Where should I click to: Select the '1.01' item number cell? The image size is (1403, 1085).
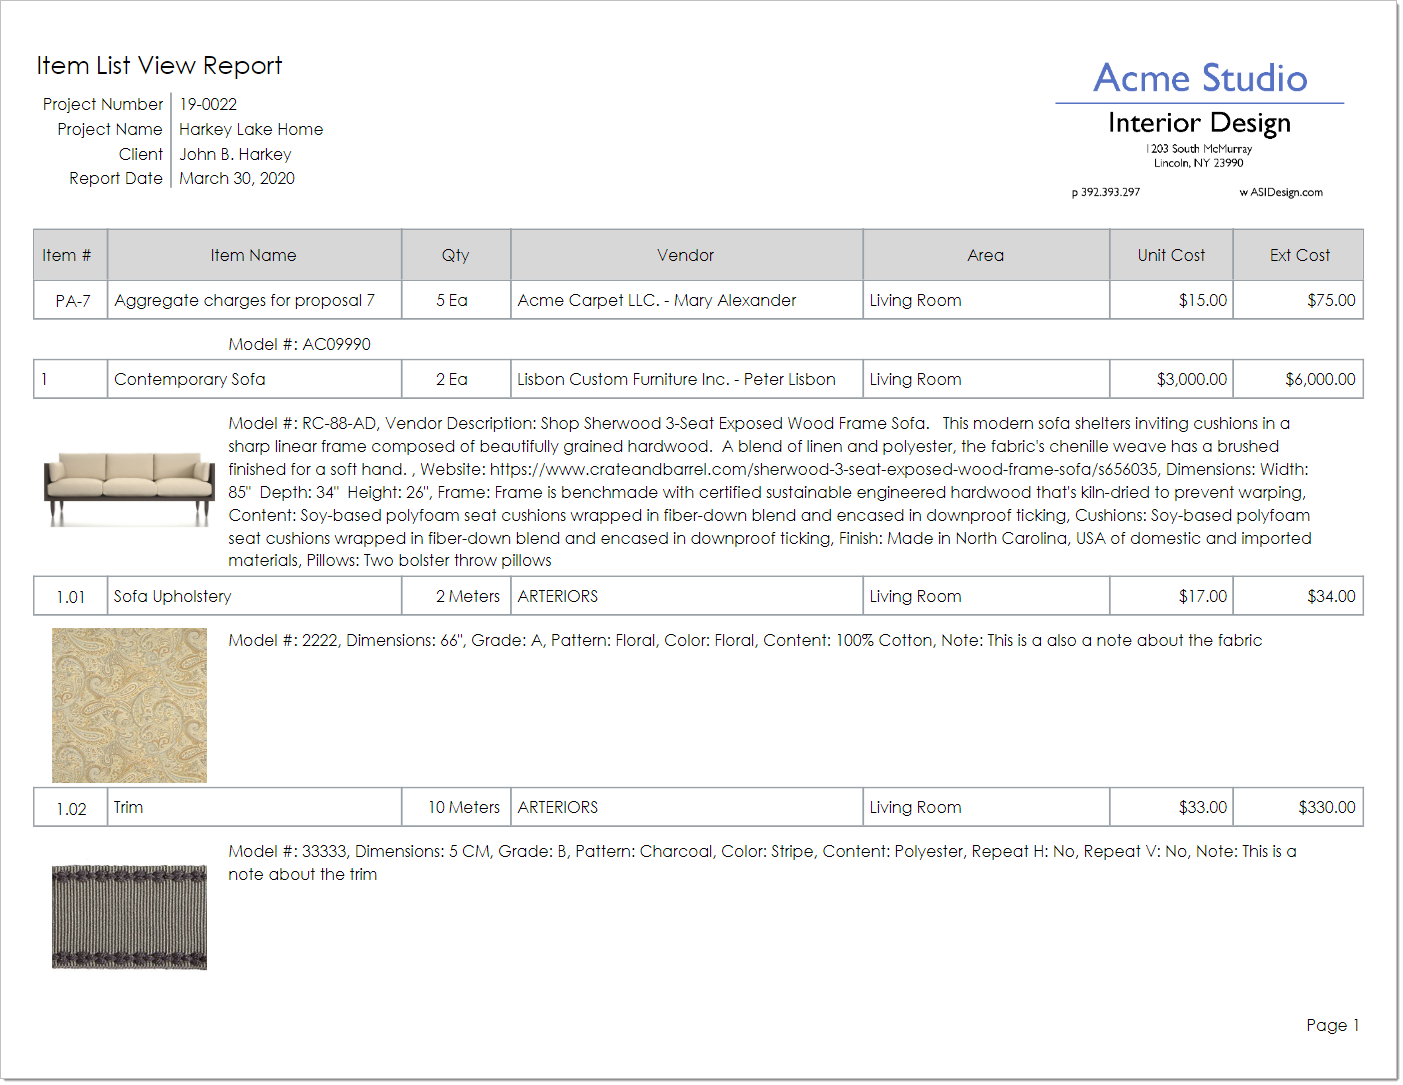coord(71,596)
